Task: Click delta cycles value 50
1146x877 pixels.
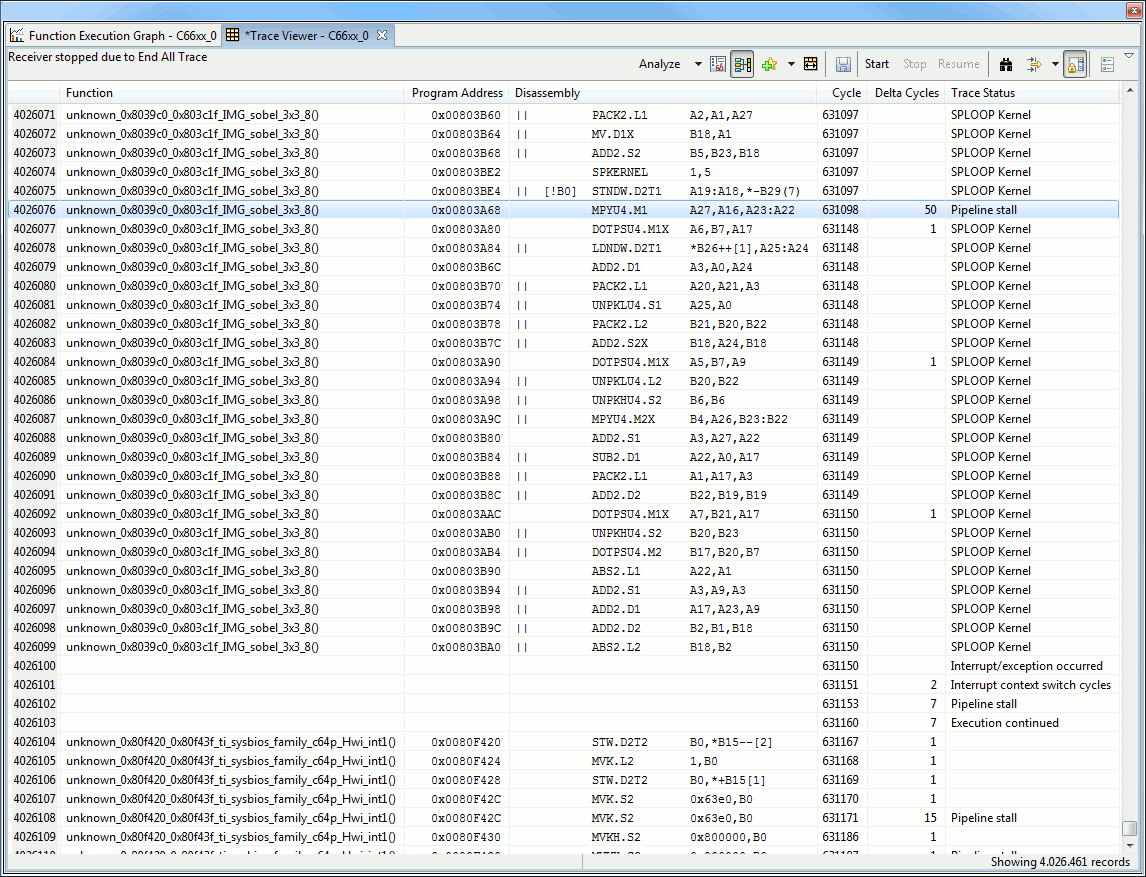Action: point(930,210)
